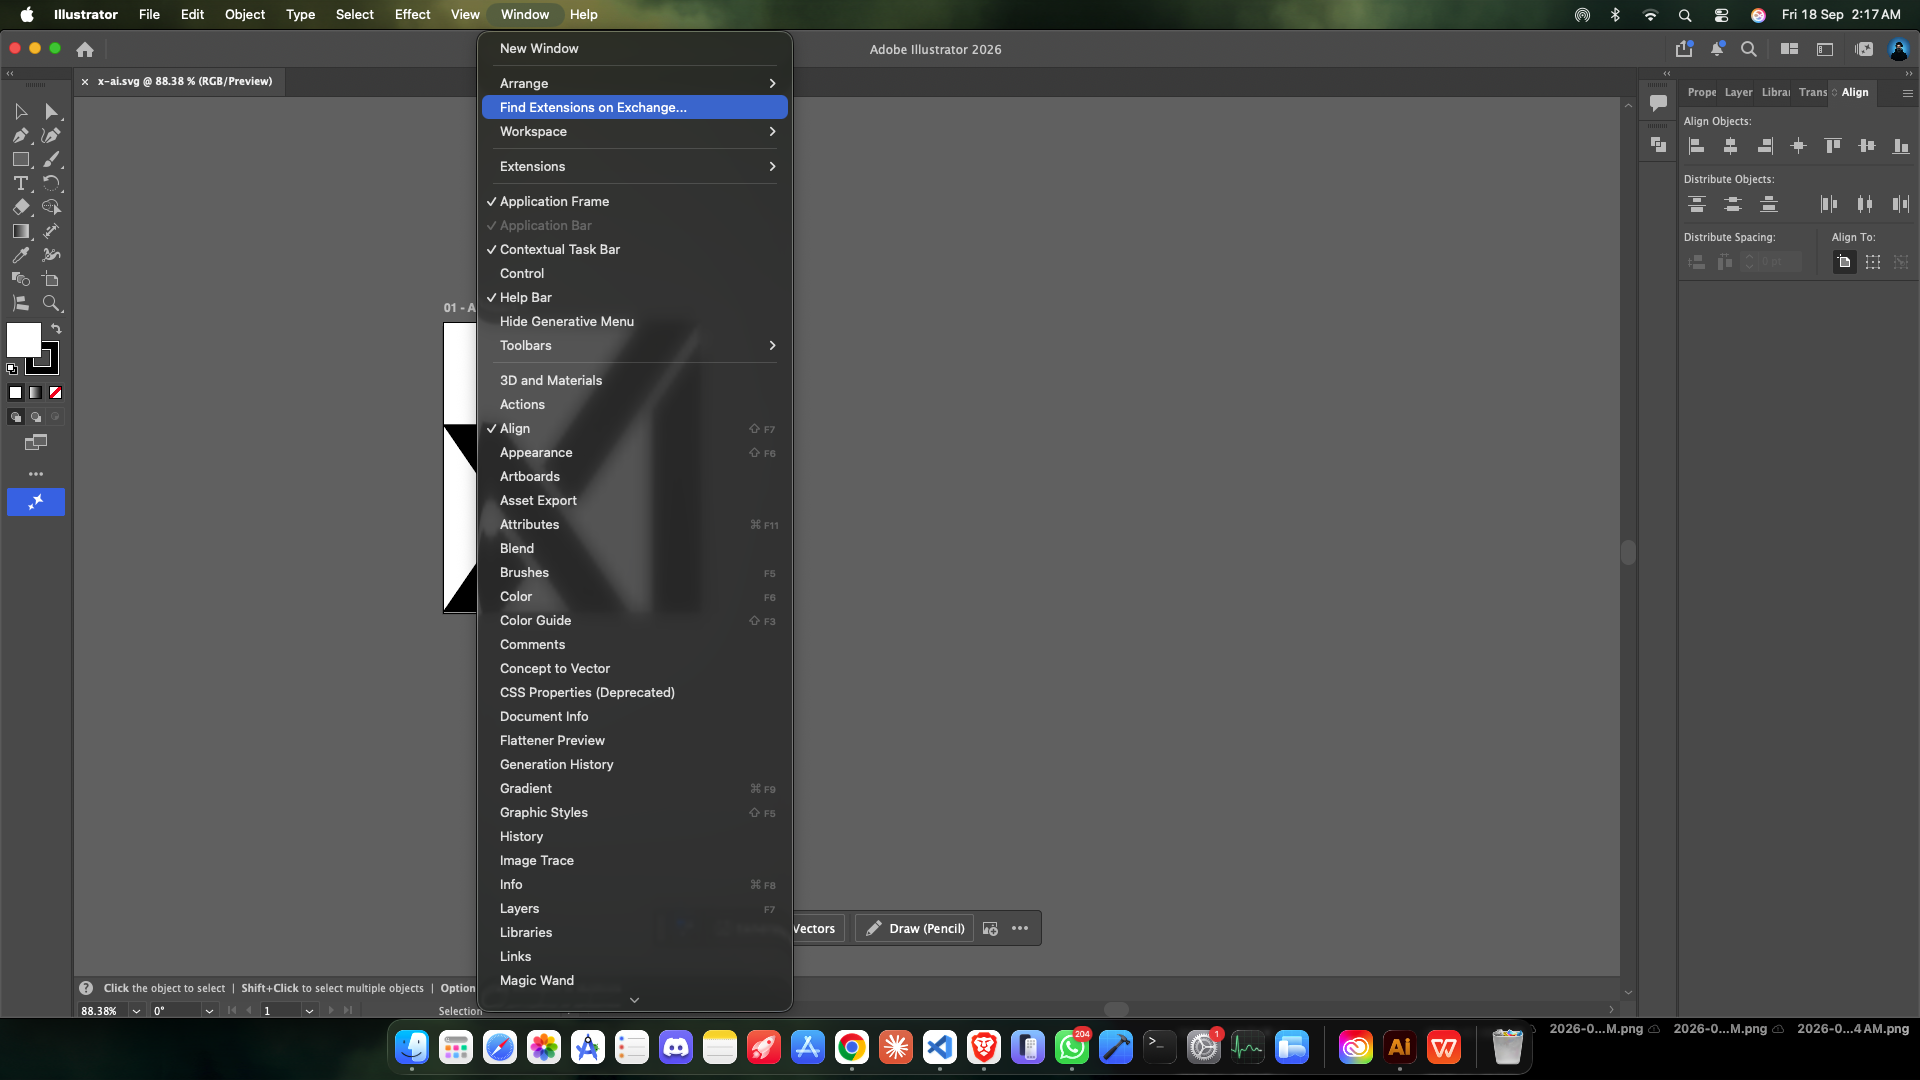
Task: Select the Eraser tool
Action: pyautogui.click(x=21, y=207)
